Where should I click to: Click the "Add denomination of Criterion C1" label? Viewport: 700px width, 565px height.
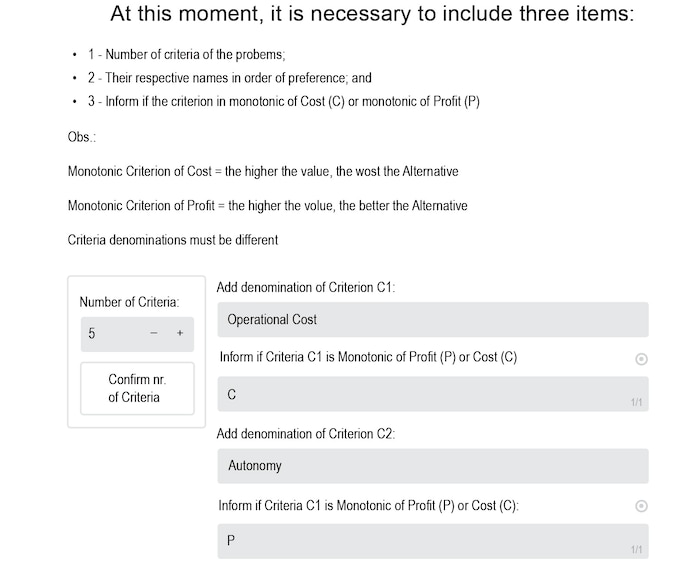click(306, 287)
